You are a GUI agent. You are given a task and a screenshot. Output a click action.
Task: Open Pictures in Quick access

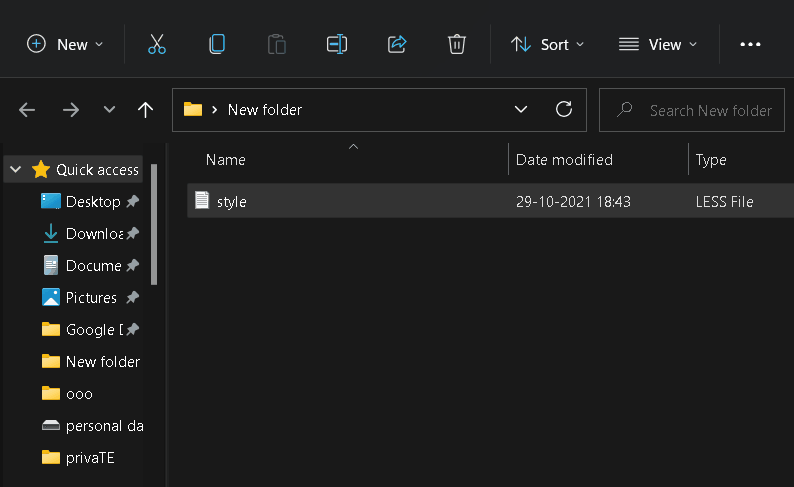tap(91, 298)
